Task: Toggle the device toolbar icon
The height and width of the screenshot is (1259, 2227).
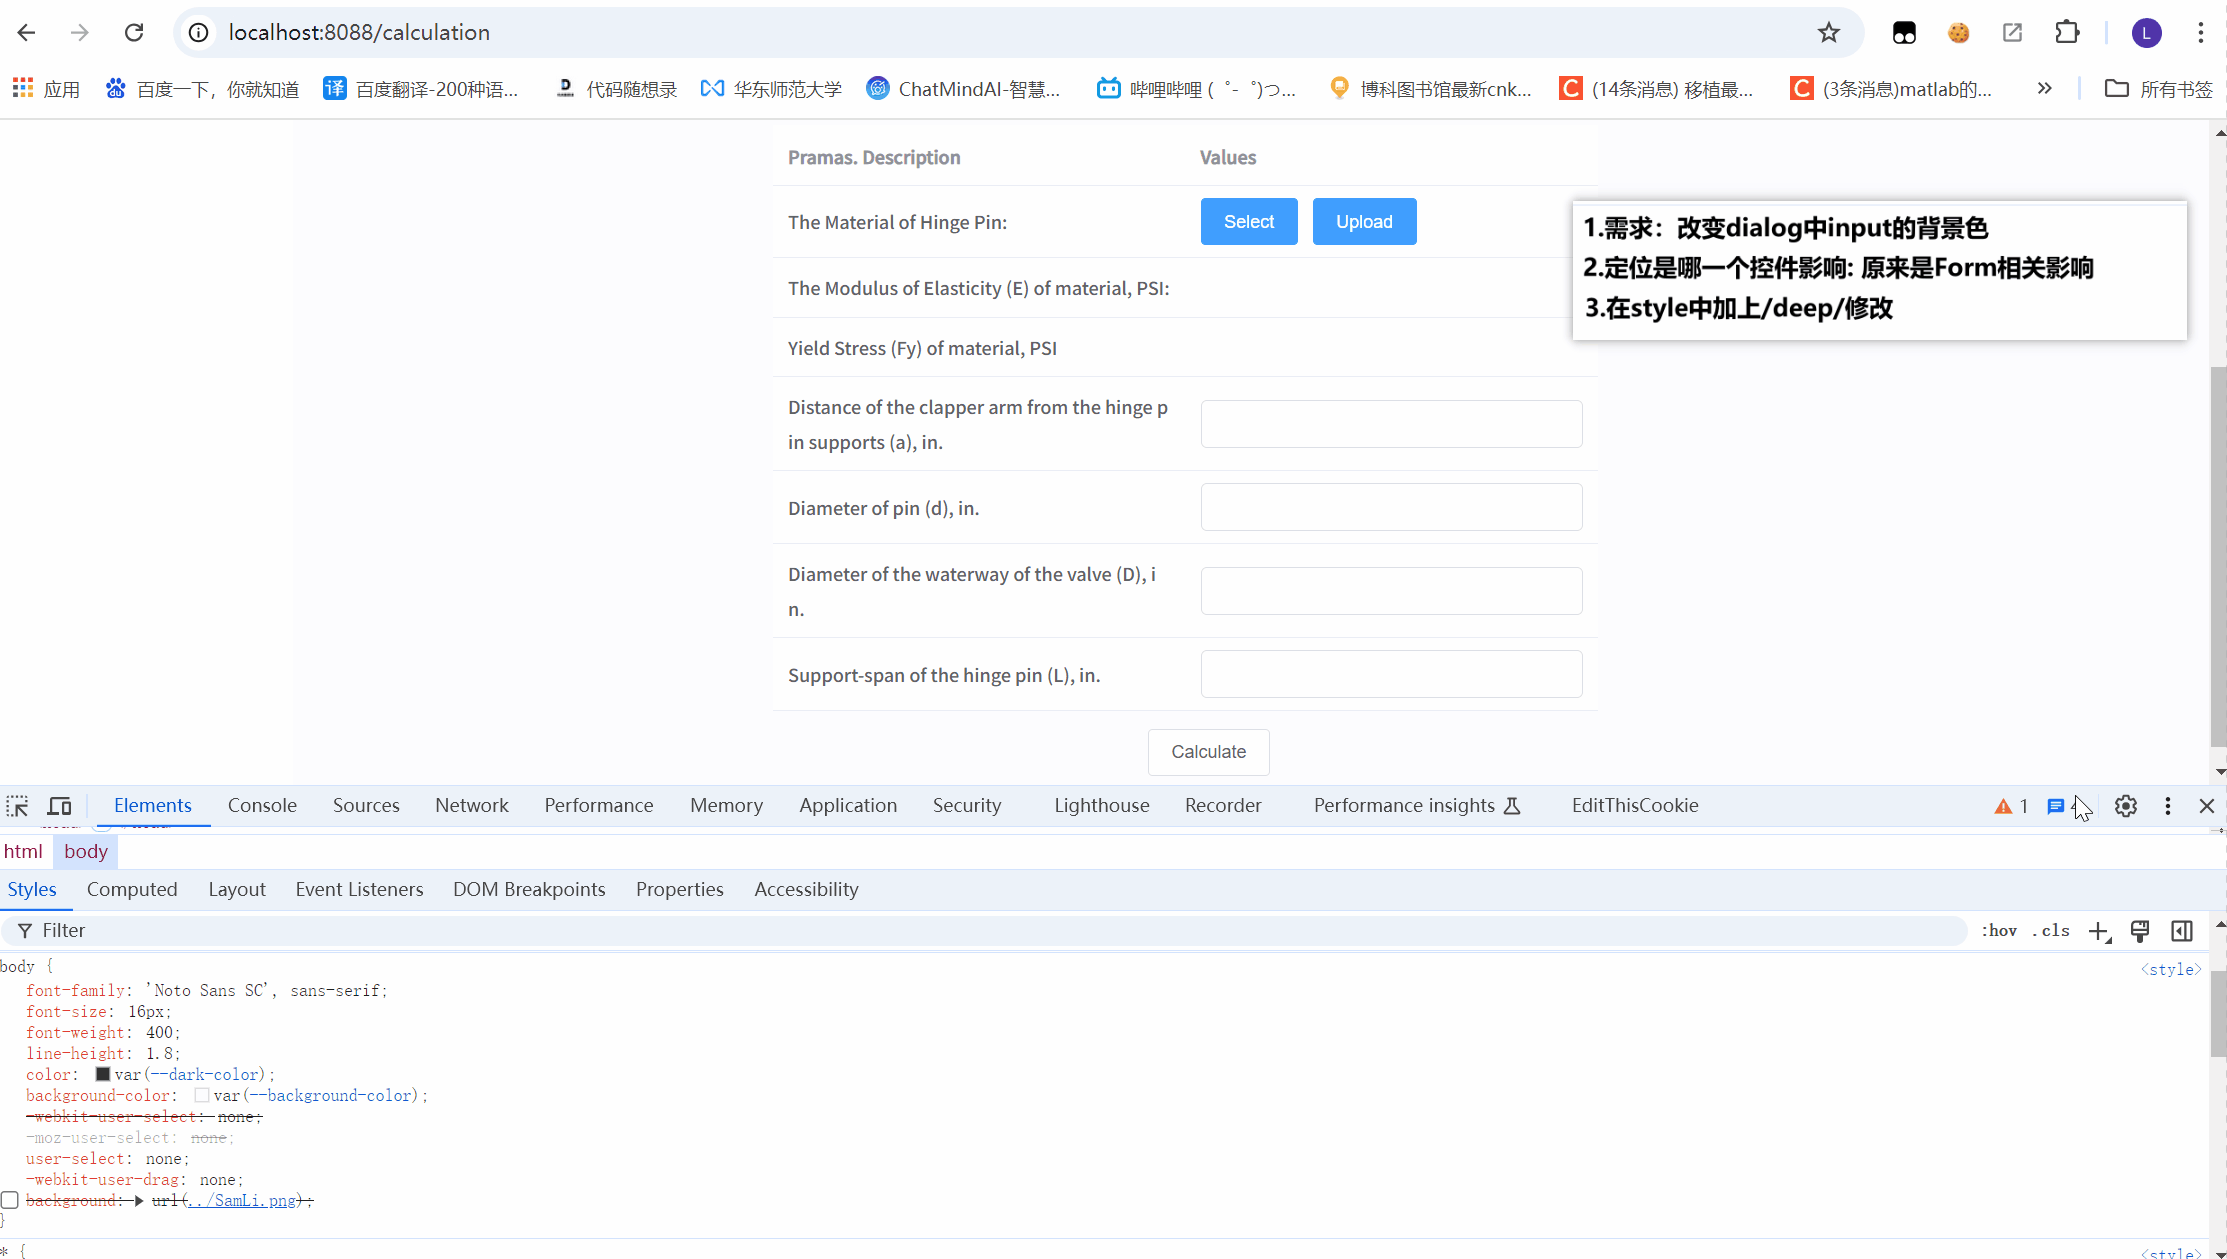Action: (60, 806)
